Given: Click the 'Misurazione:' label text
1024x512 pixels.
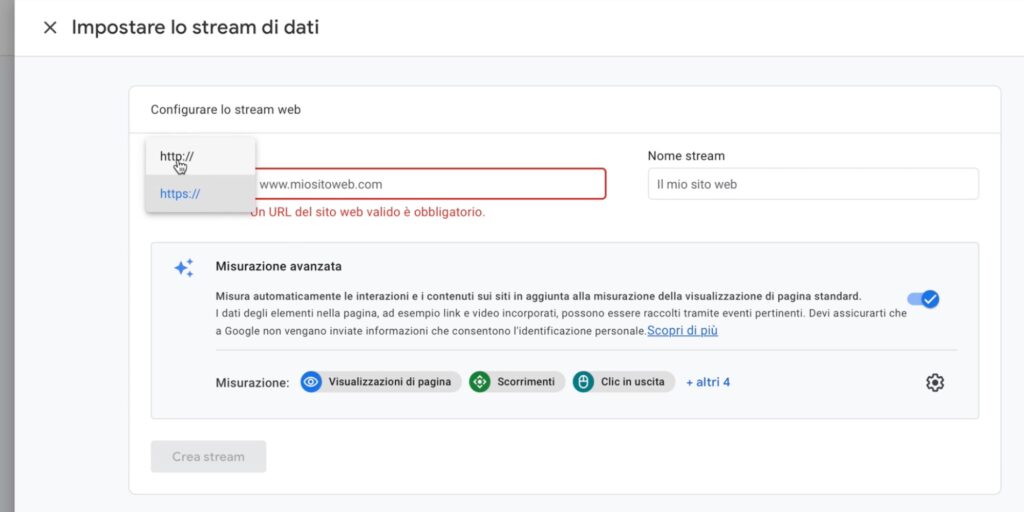Looking at the screenshot, I should click(252, 382).
